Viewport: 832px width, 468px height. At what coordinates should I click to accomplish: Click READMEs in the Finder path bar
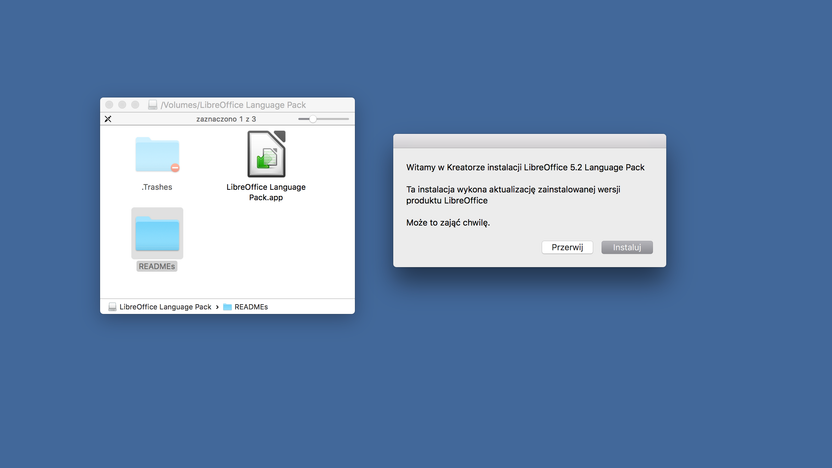(x=251, y=307)
